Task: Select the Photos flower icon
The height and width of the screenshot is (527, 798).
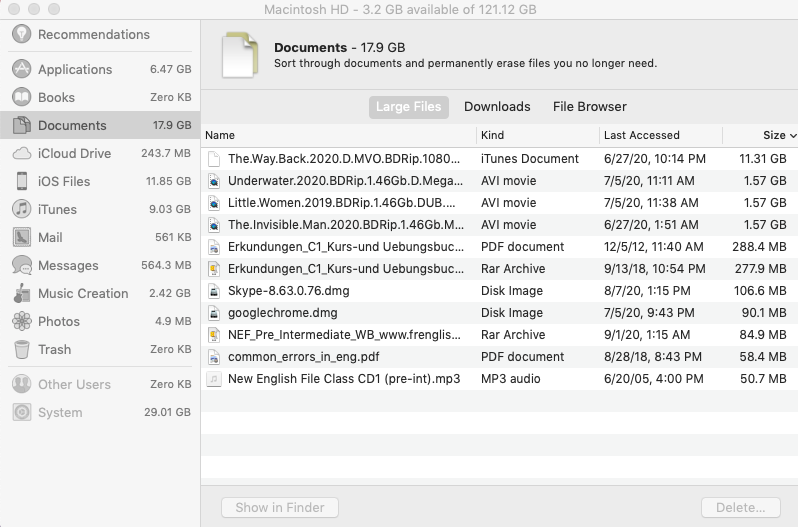Action: point(21,321)
